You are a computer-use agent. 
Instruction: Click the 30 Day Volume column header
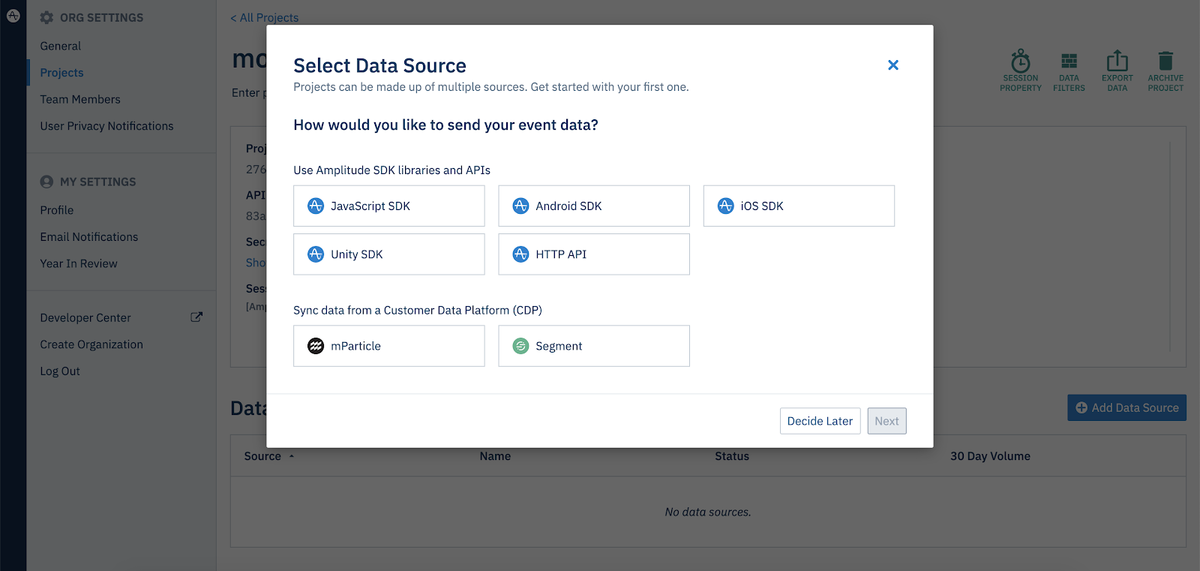click(x=990, y=456)
